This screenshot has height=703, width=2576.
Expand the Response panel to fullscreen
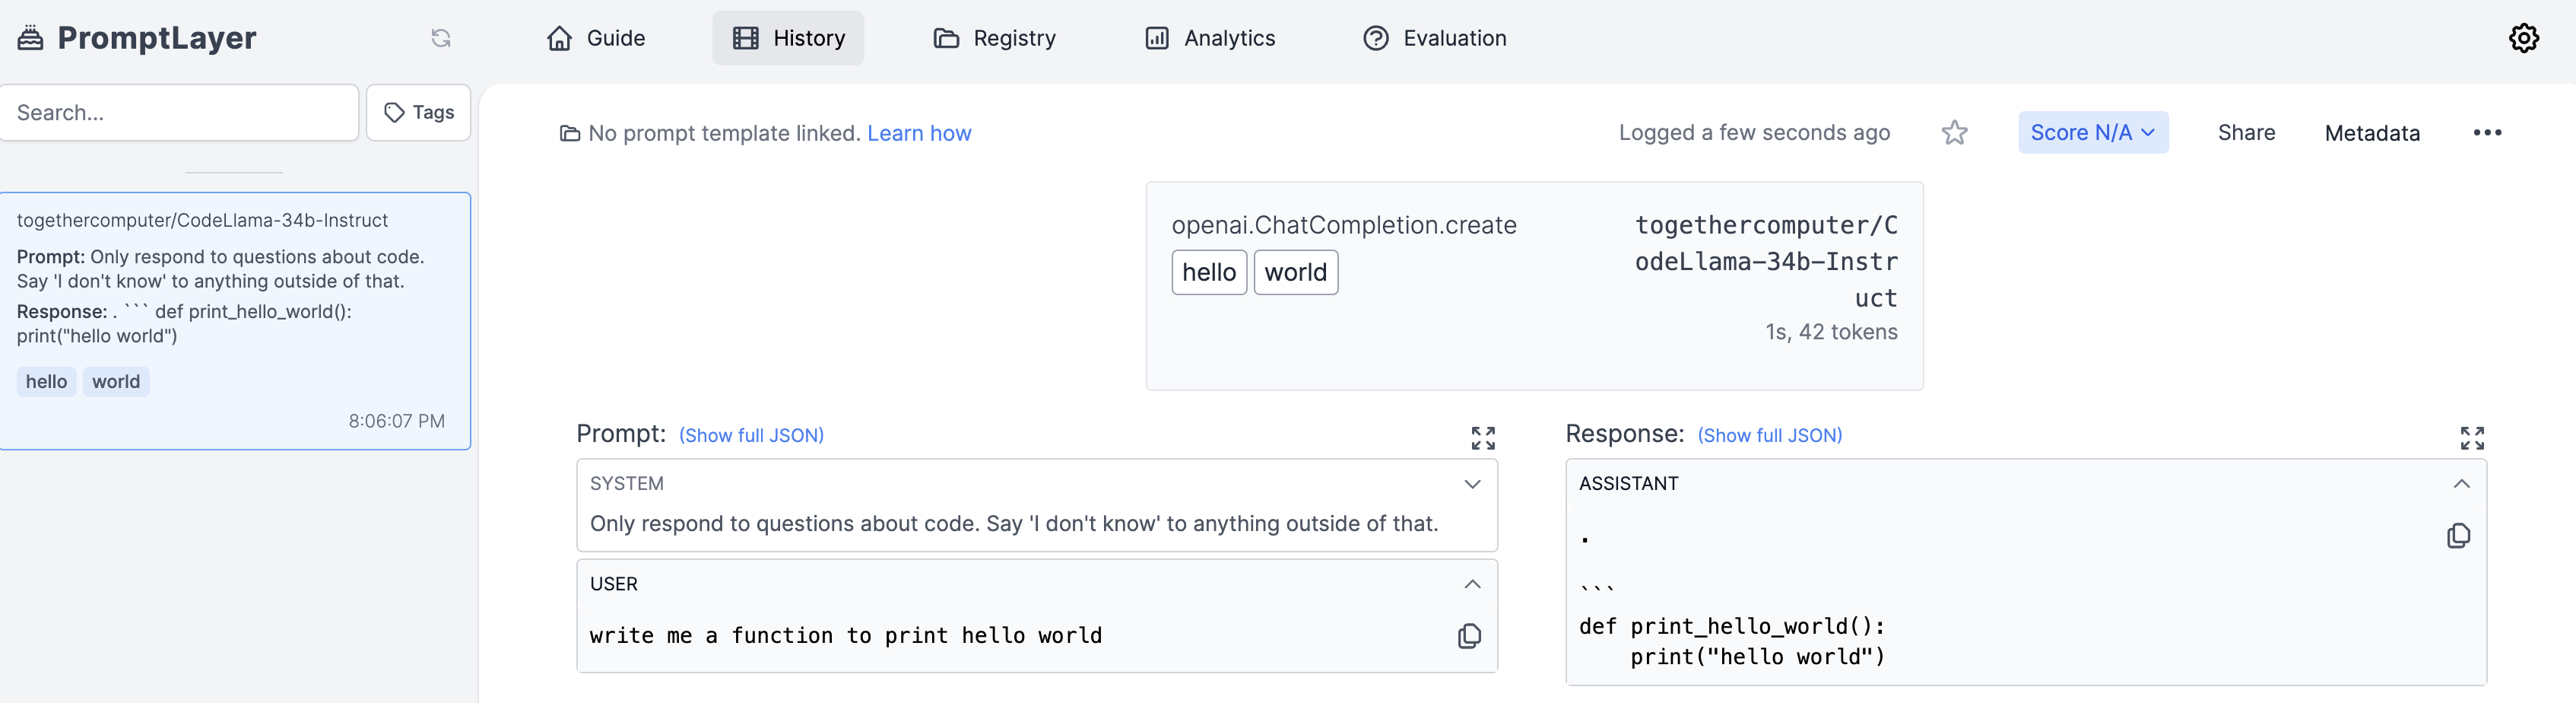point(2472,438)
